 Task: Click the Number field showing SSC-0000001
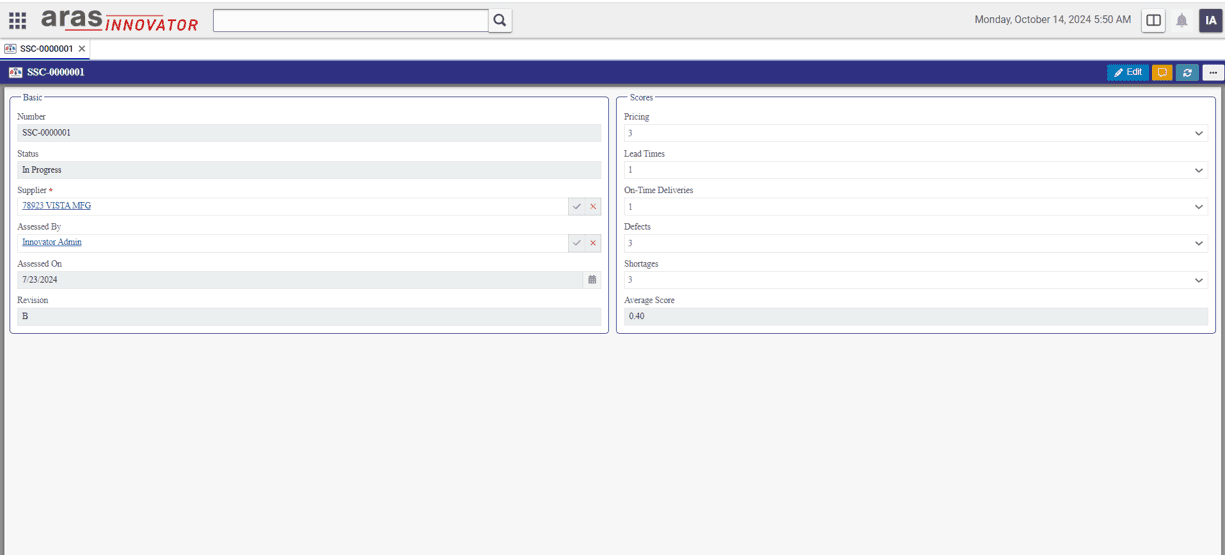coord(309,133)
